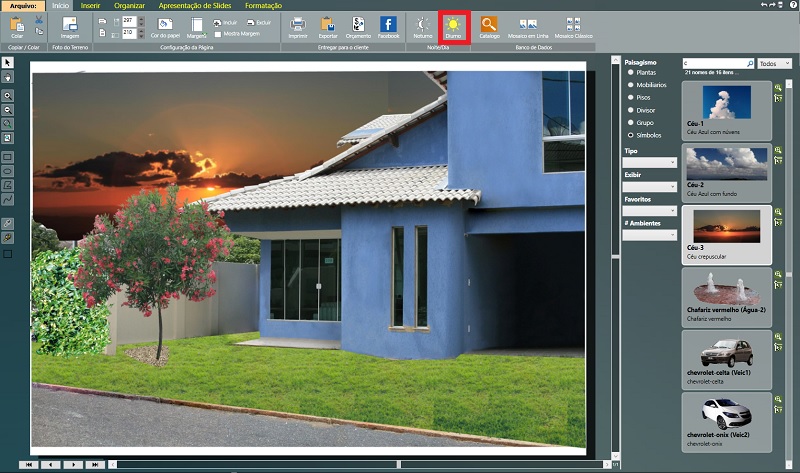Click the Diurno sun icon
Image resolution: width=800 pixels, height=473 pixels.
coord(455,24)
